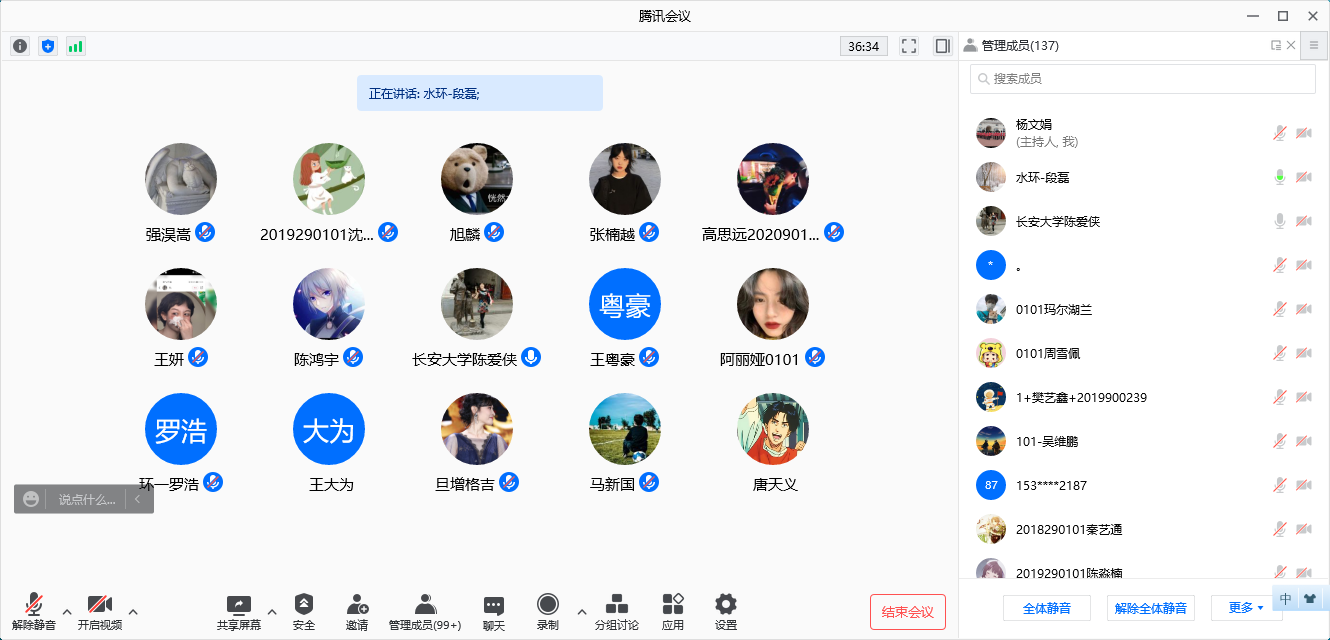
Task: Open the member panel hamburger menu
Action: 1314,46
